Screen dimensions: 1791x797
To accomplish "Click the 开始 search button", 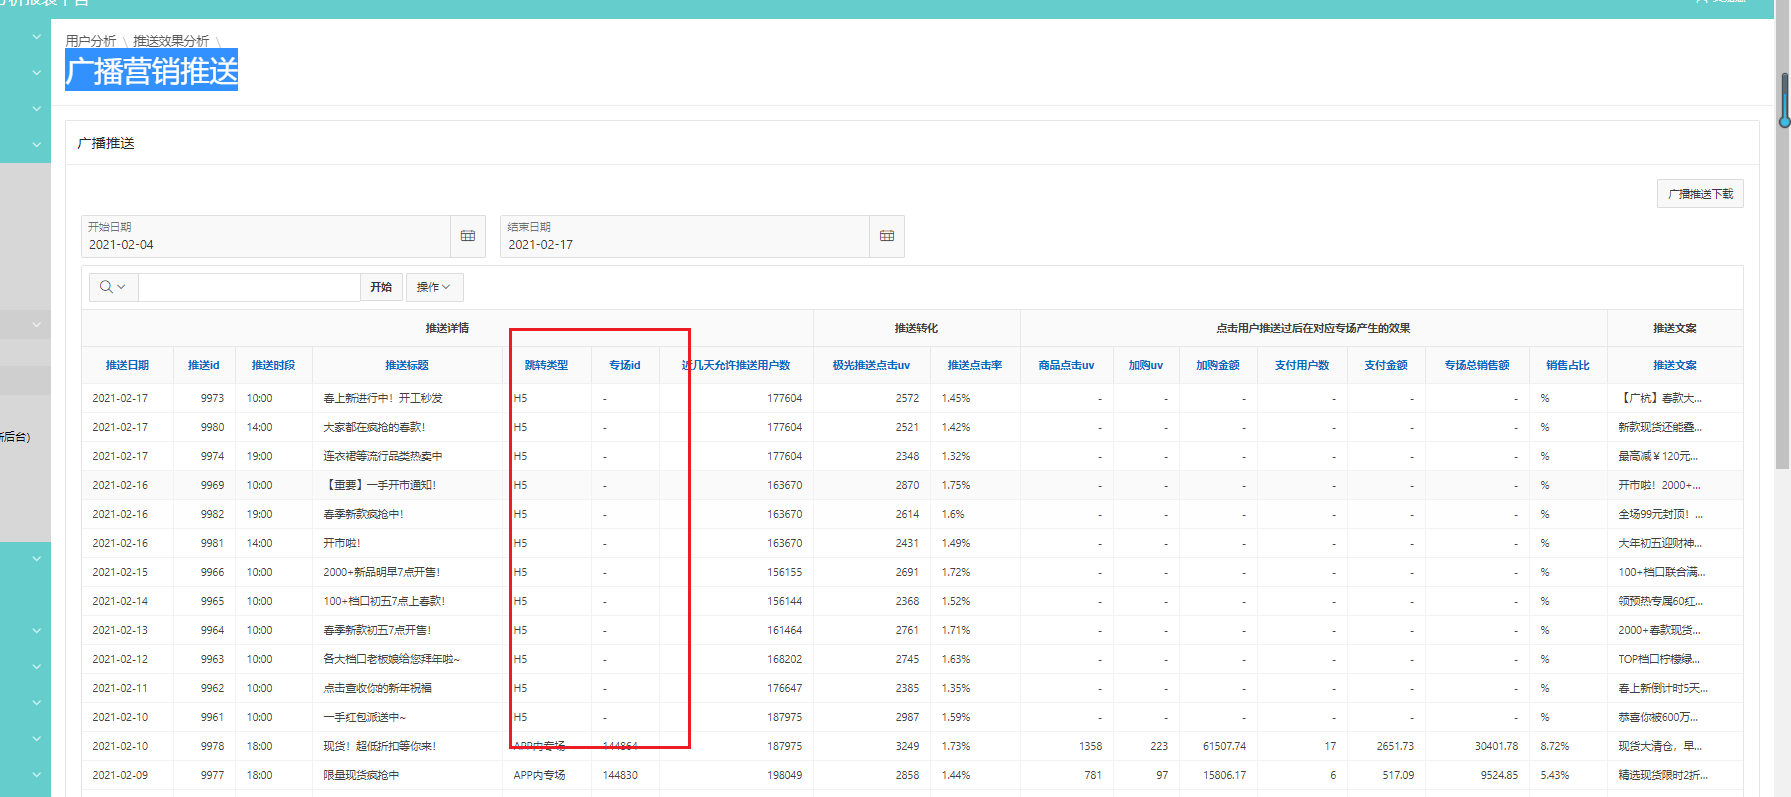I will pos(381,287).
